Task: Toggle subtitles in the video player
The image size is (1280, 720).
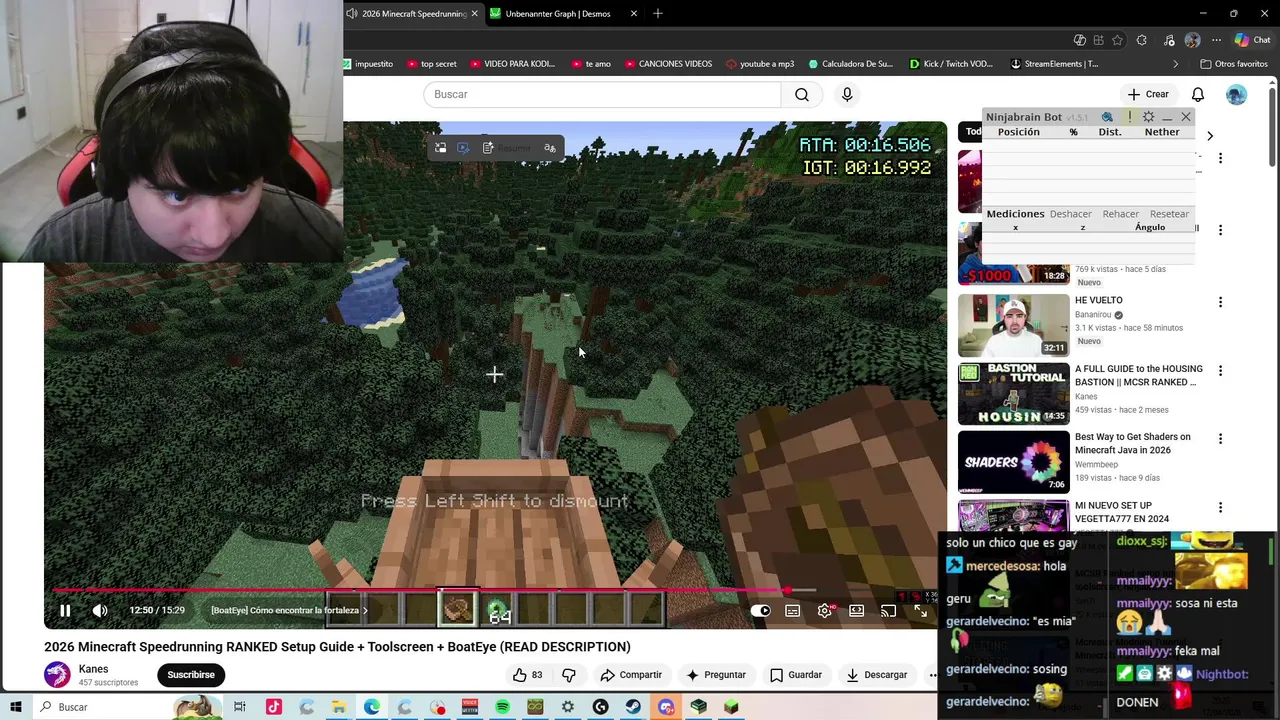Action: click(793, 610)
